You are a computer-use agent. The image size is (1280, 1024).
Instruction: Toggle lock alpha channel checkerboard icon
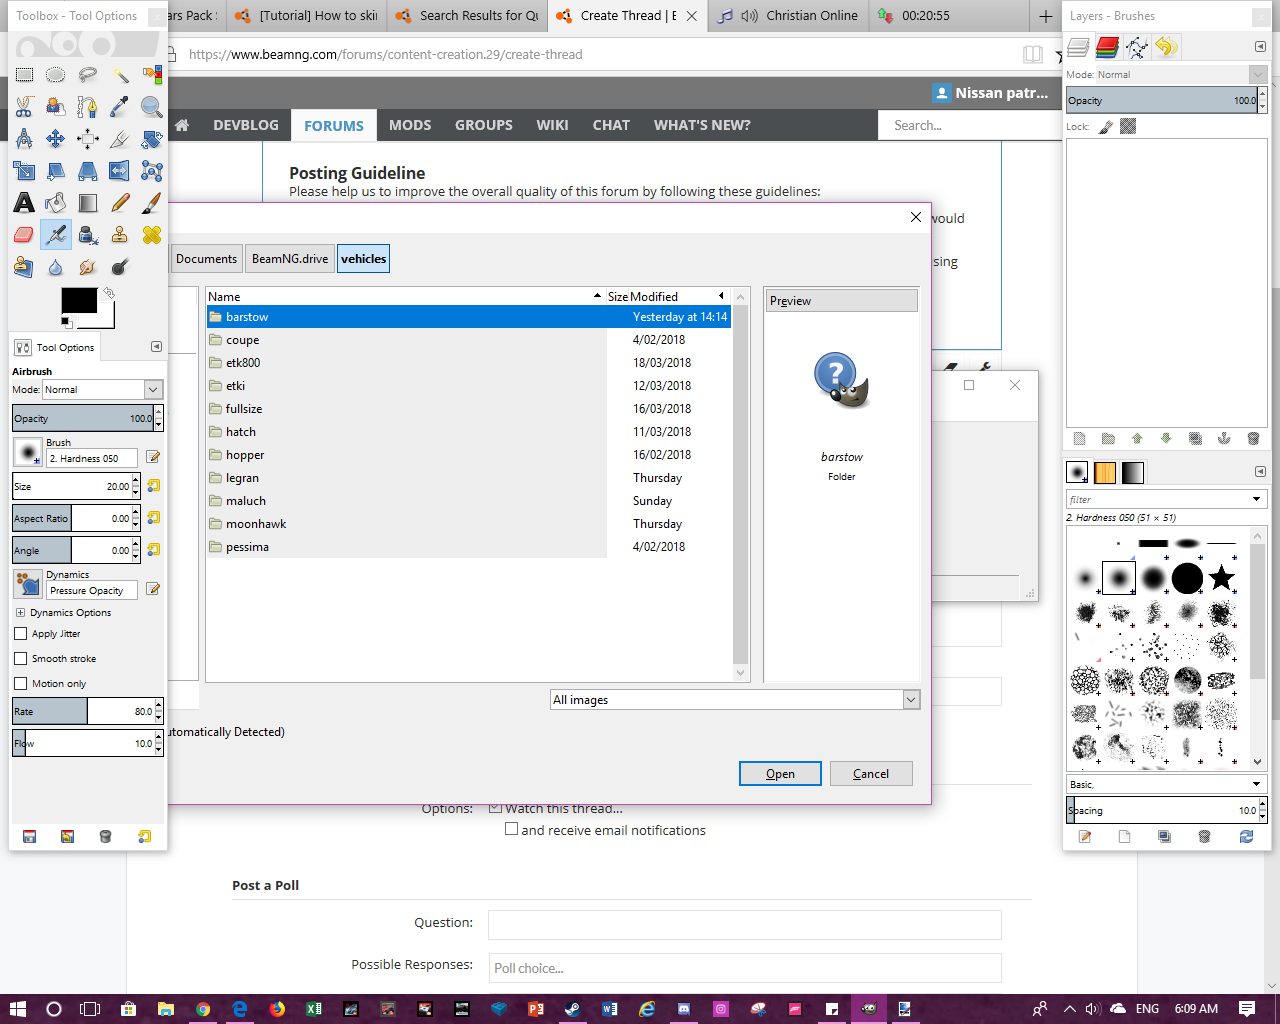tap(1128, 126)
